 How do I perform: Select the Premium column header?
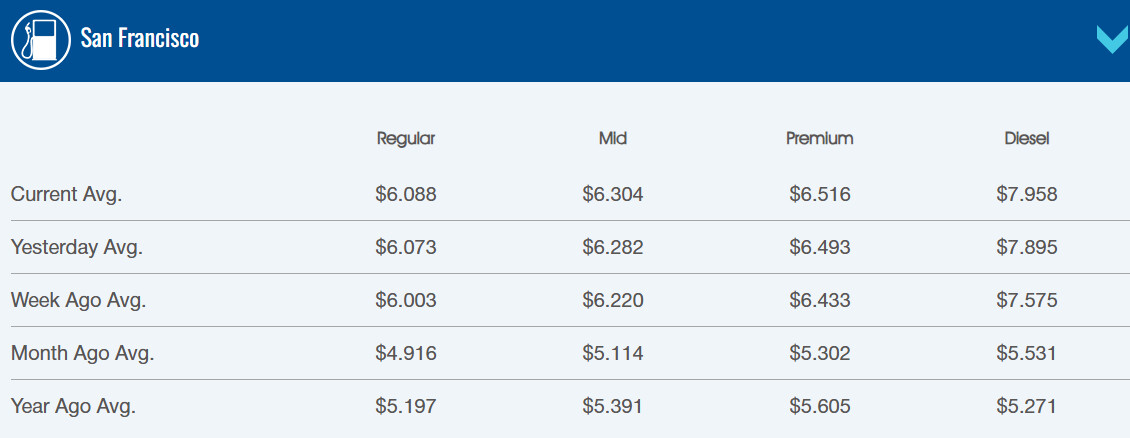tap(820, 139)
